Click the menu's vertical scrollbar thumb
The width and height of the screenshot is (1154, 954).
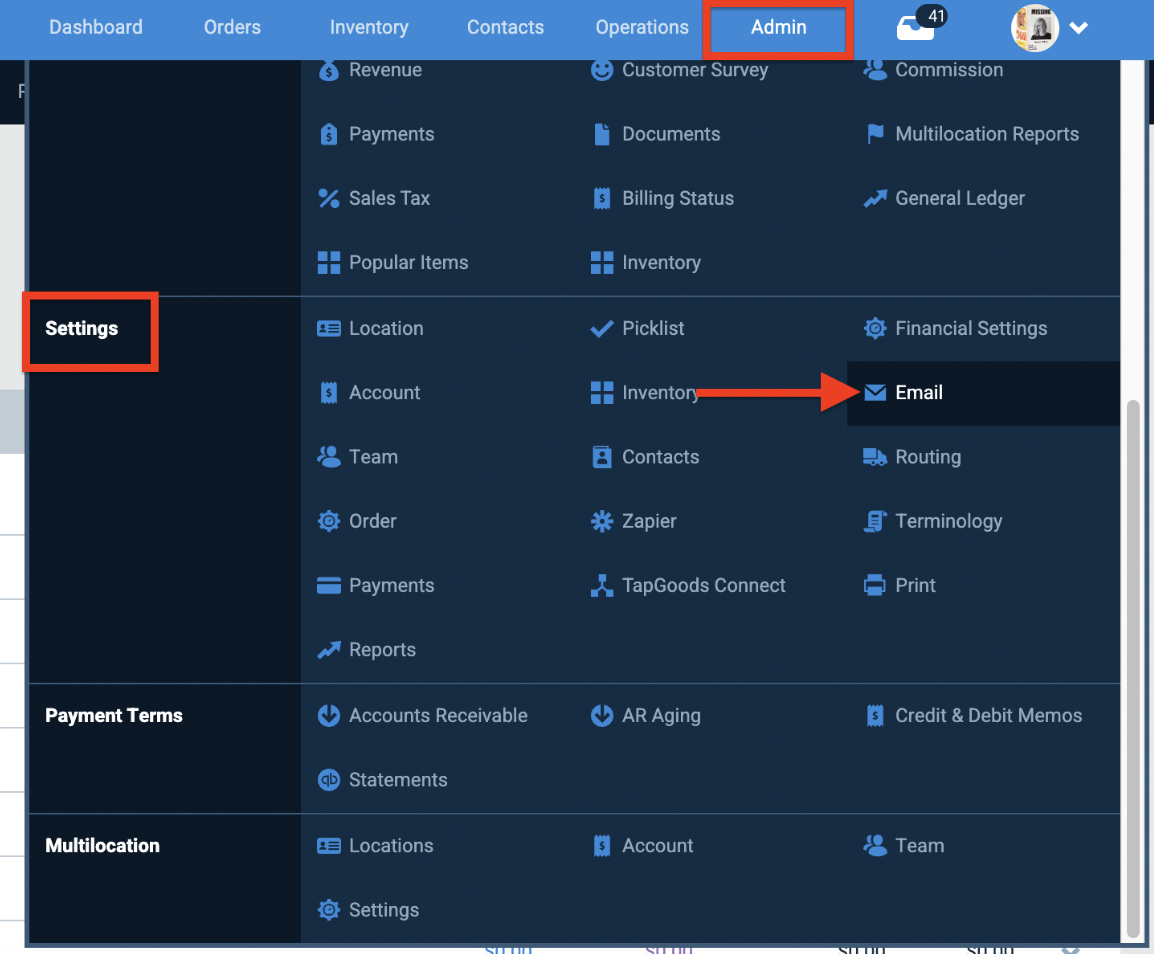(1133, 670)
